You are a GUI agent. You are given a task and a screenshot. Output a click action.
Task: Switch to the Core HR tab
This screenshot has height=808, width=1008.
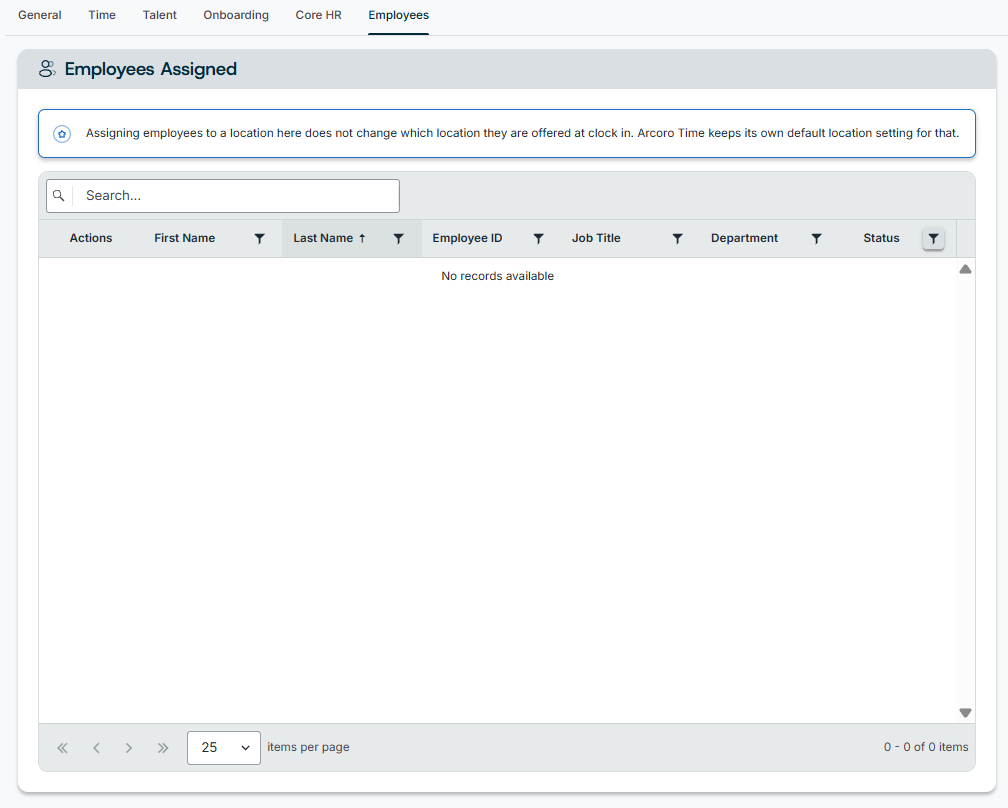pos(318,15)
